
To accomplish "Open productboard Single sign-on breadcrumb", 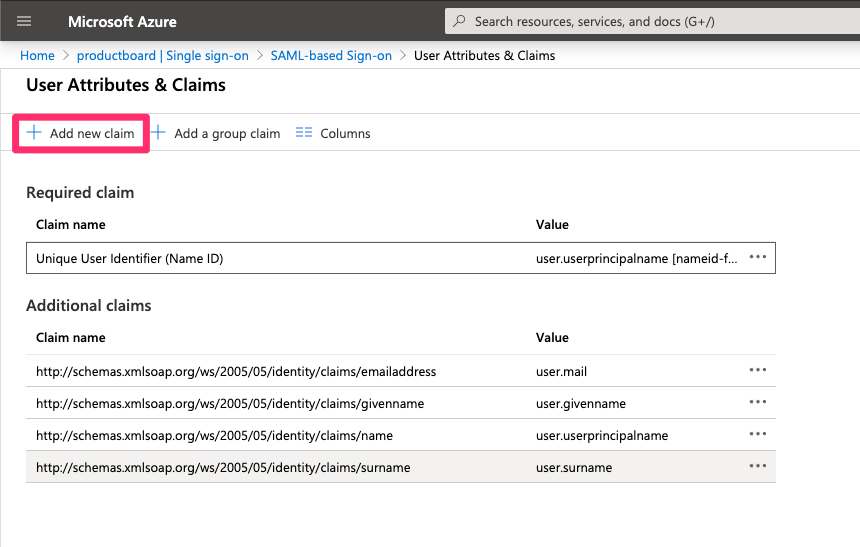I will pyautogui.click(x=162, y=56).
